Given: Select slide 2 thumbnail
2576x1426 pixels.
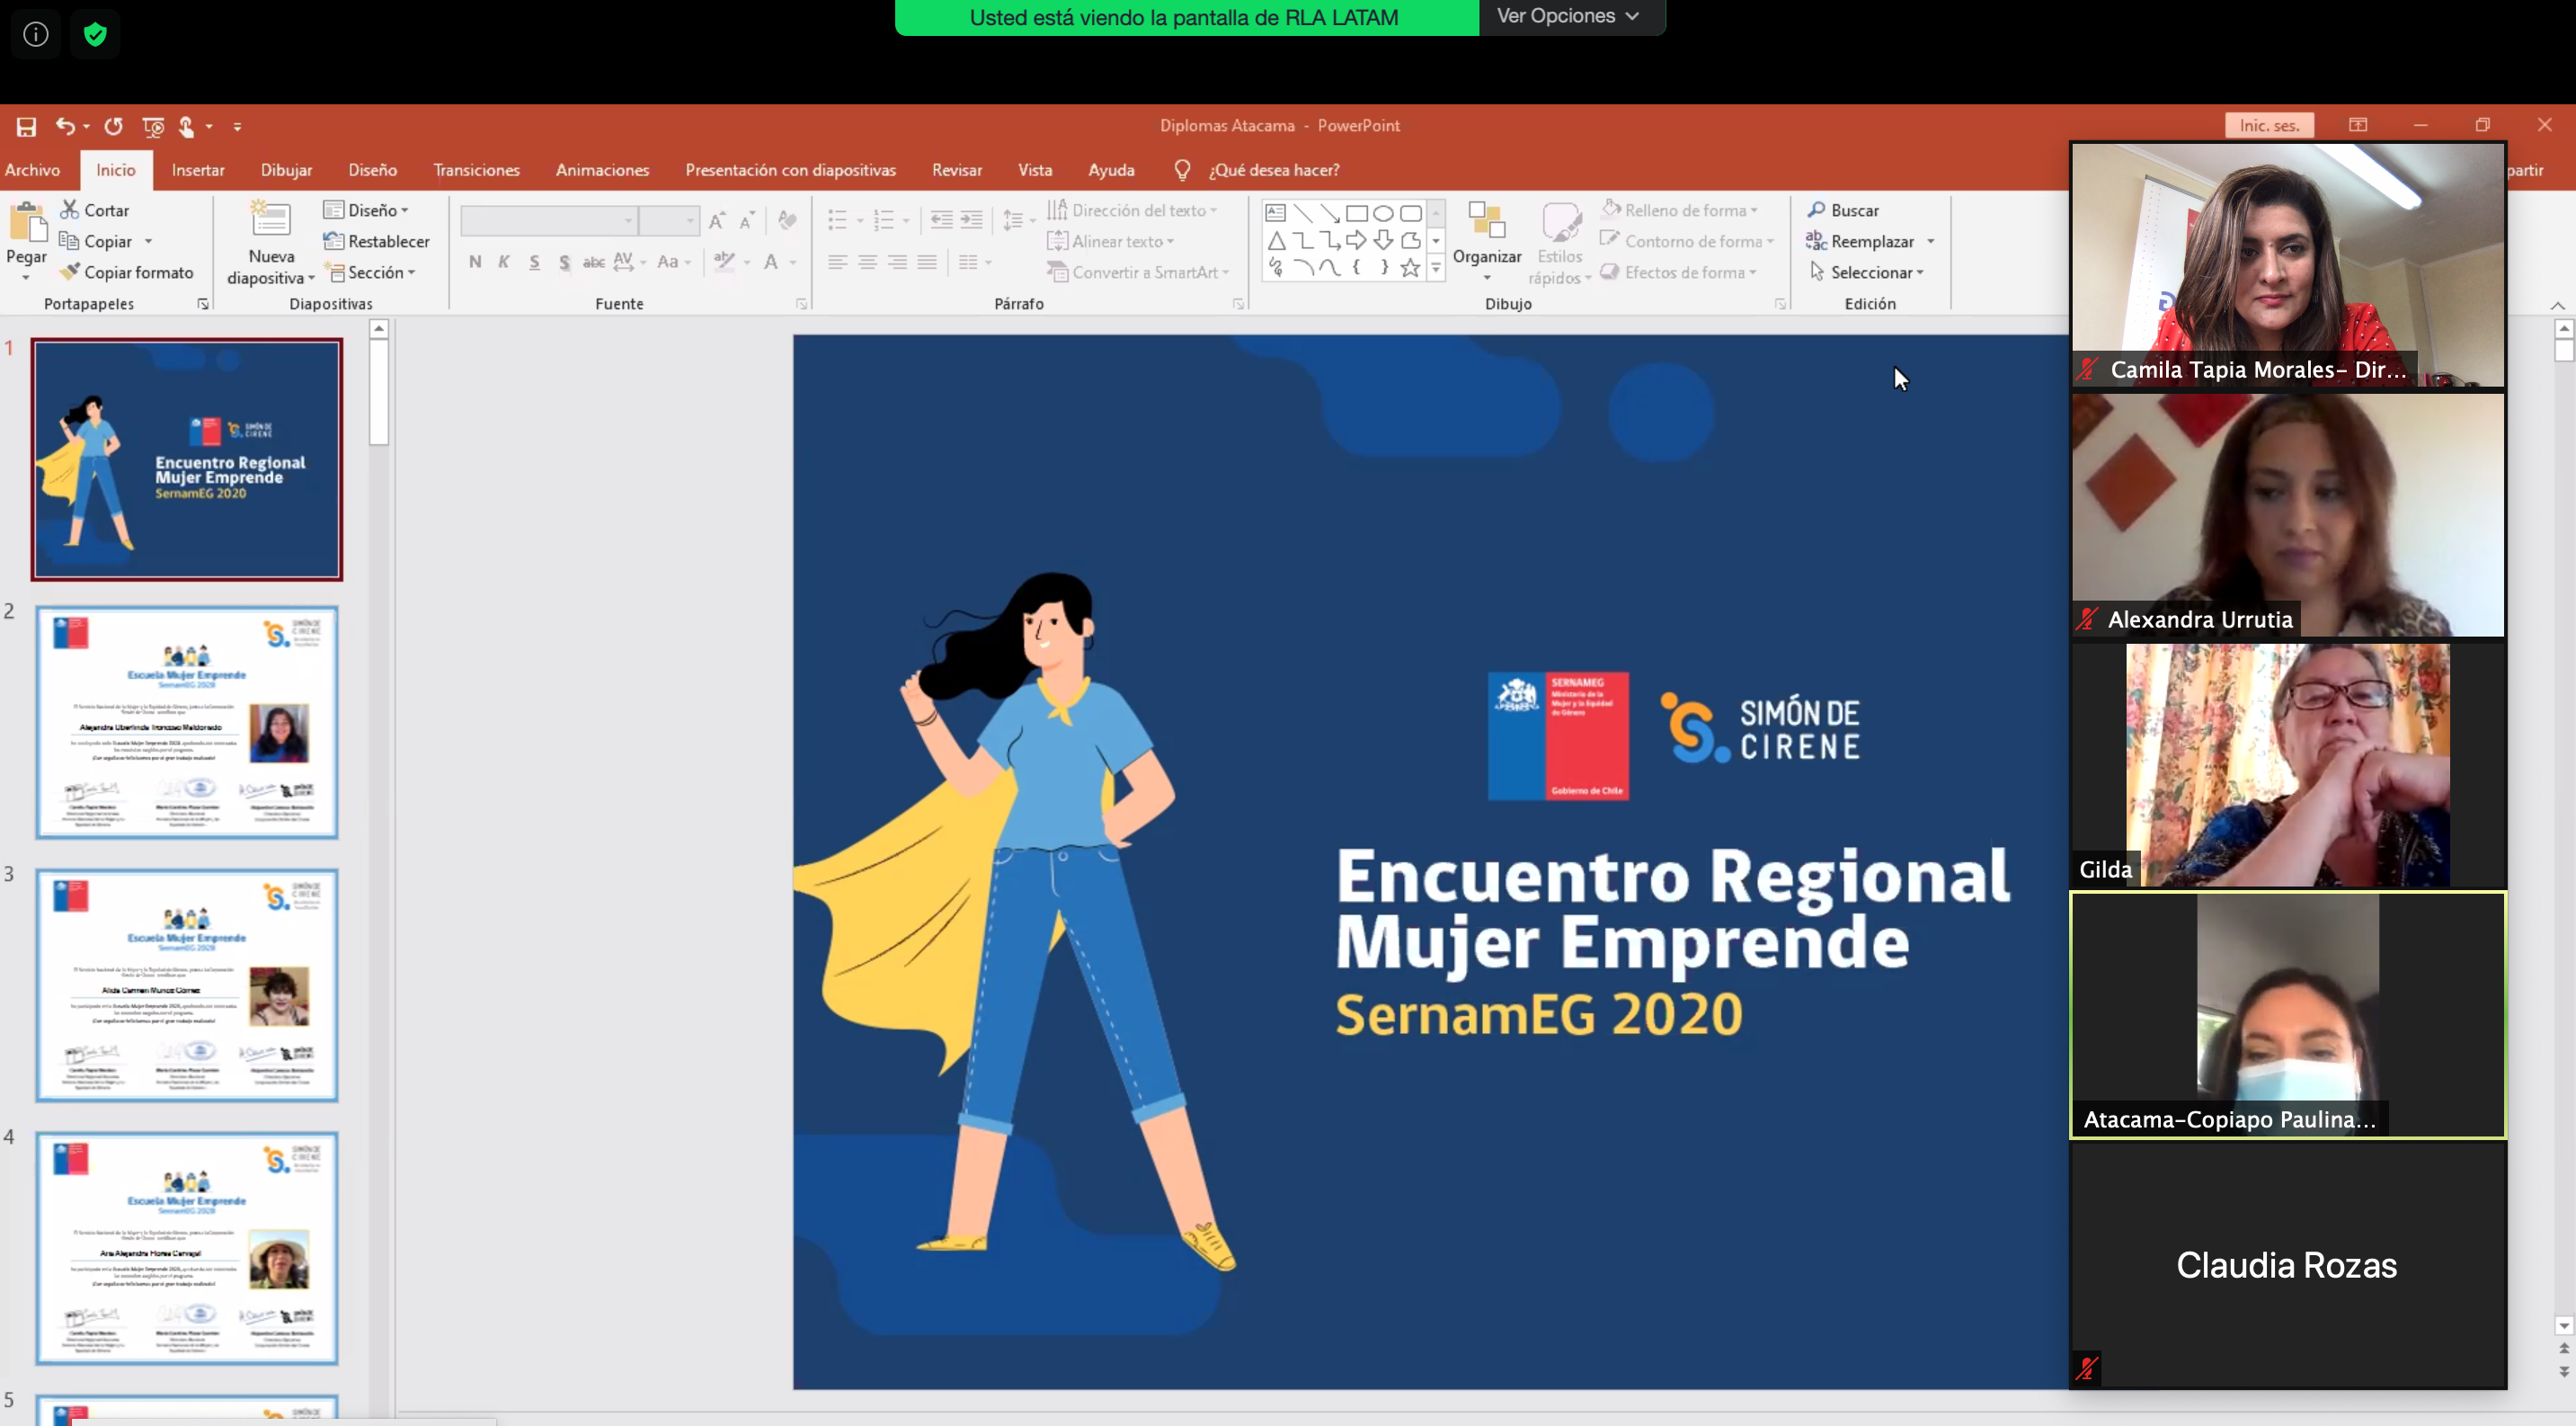Looking at the screenshot, I should [187, 722].
